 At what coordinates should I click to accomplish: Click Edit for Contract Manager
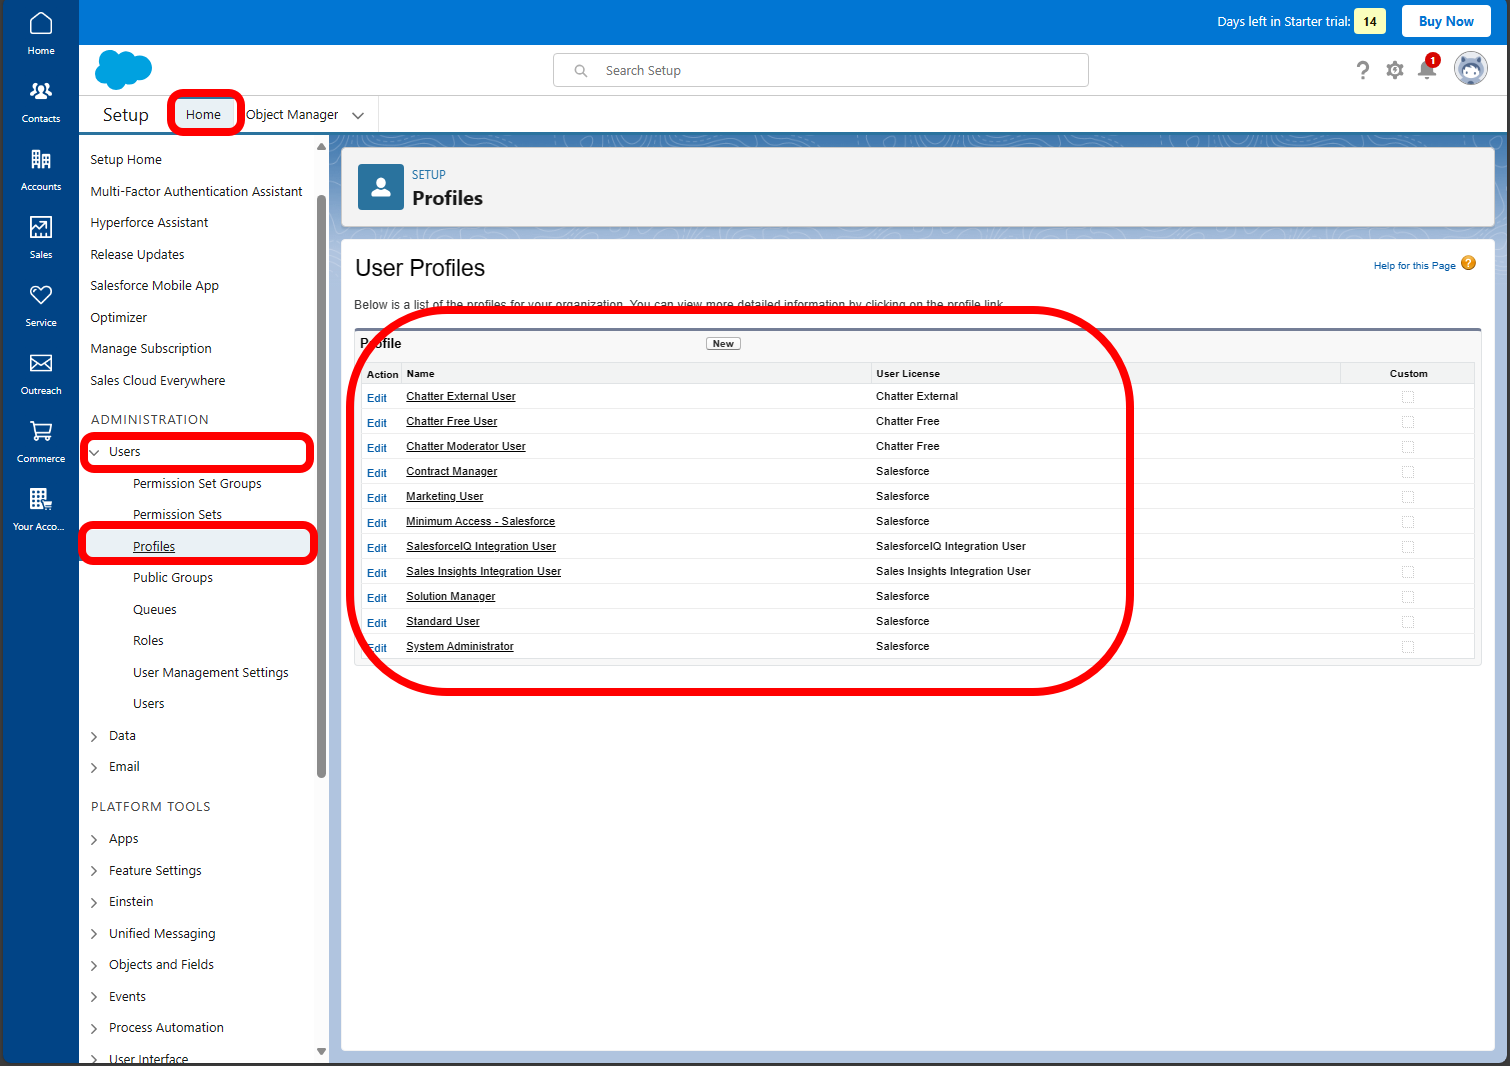377,473
